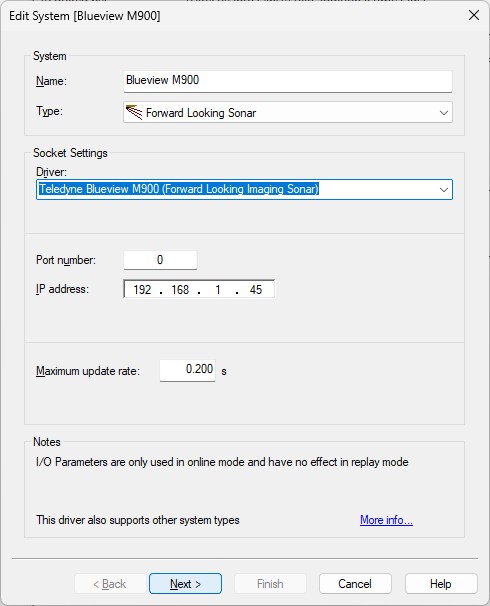Click the Port number field
Screen dimensions: 490x606
coord(160,260)
